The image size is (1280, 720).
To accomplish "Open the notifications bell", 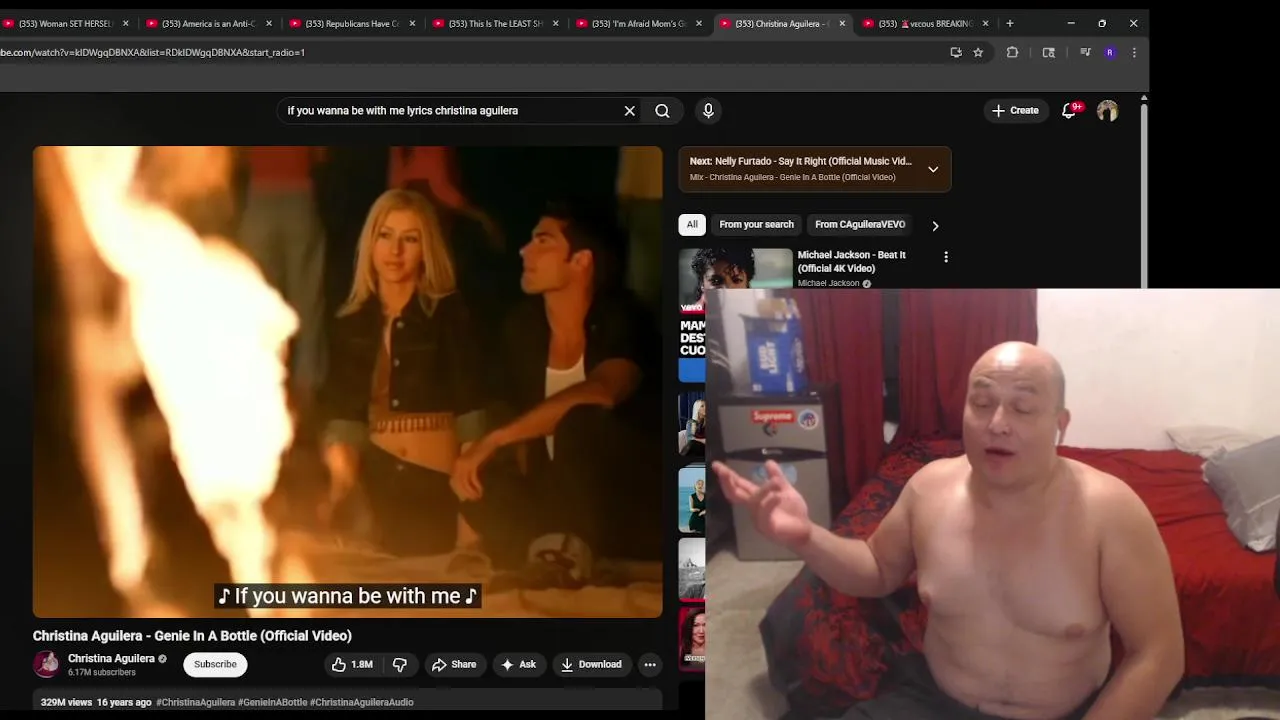I will click(1069, 111).
